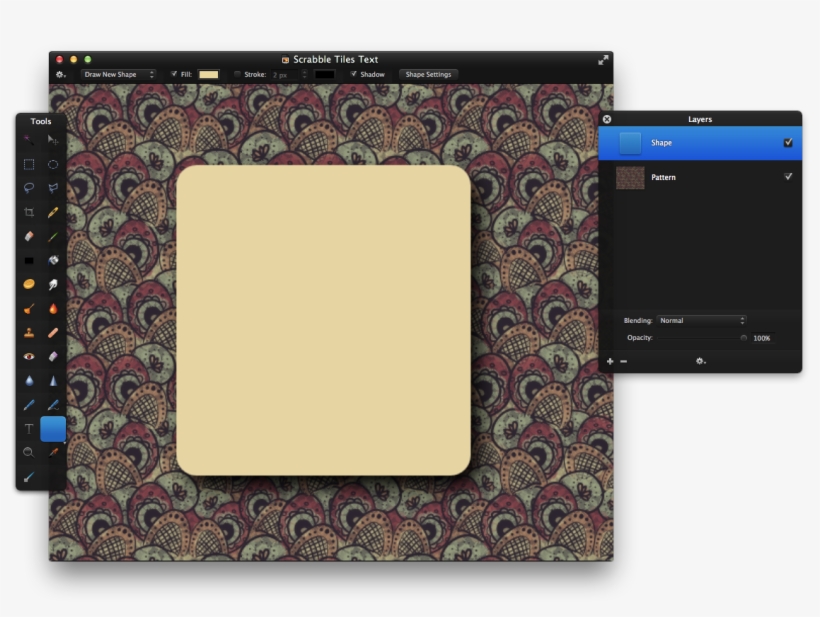Pick the Lasso tool
The image size is (820, 617).
[x=29, y=188]
